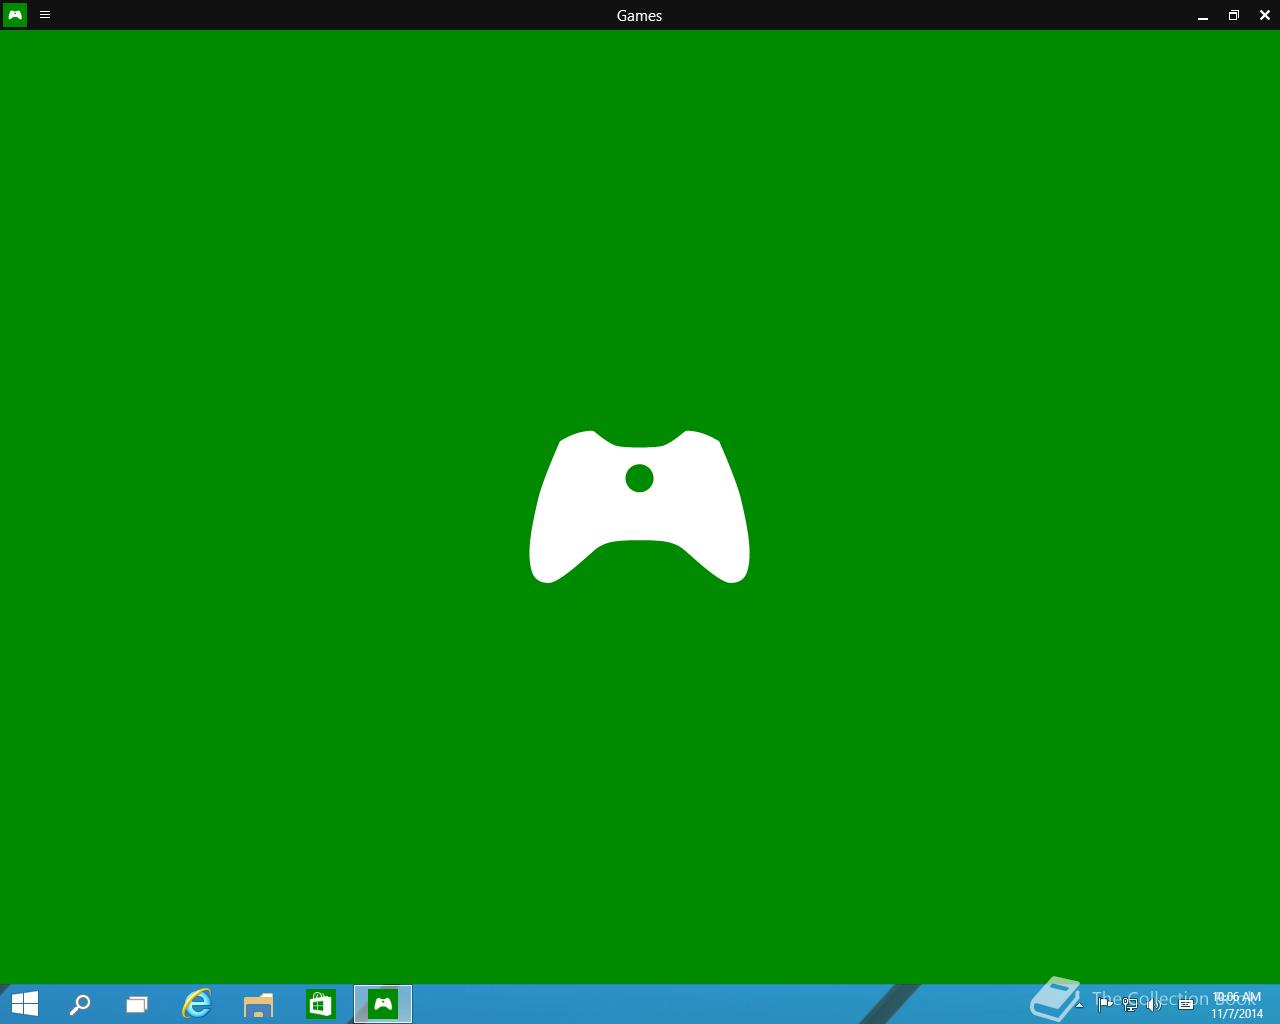Close the Games window
Image resolution: width=1280 pixels, height=1024 pixels.
(x=1265, y=15)
